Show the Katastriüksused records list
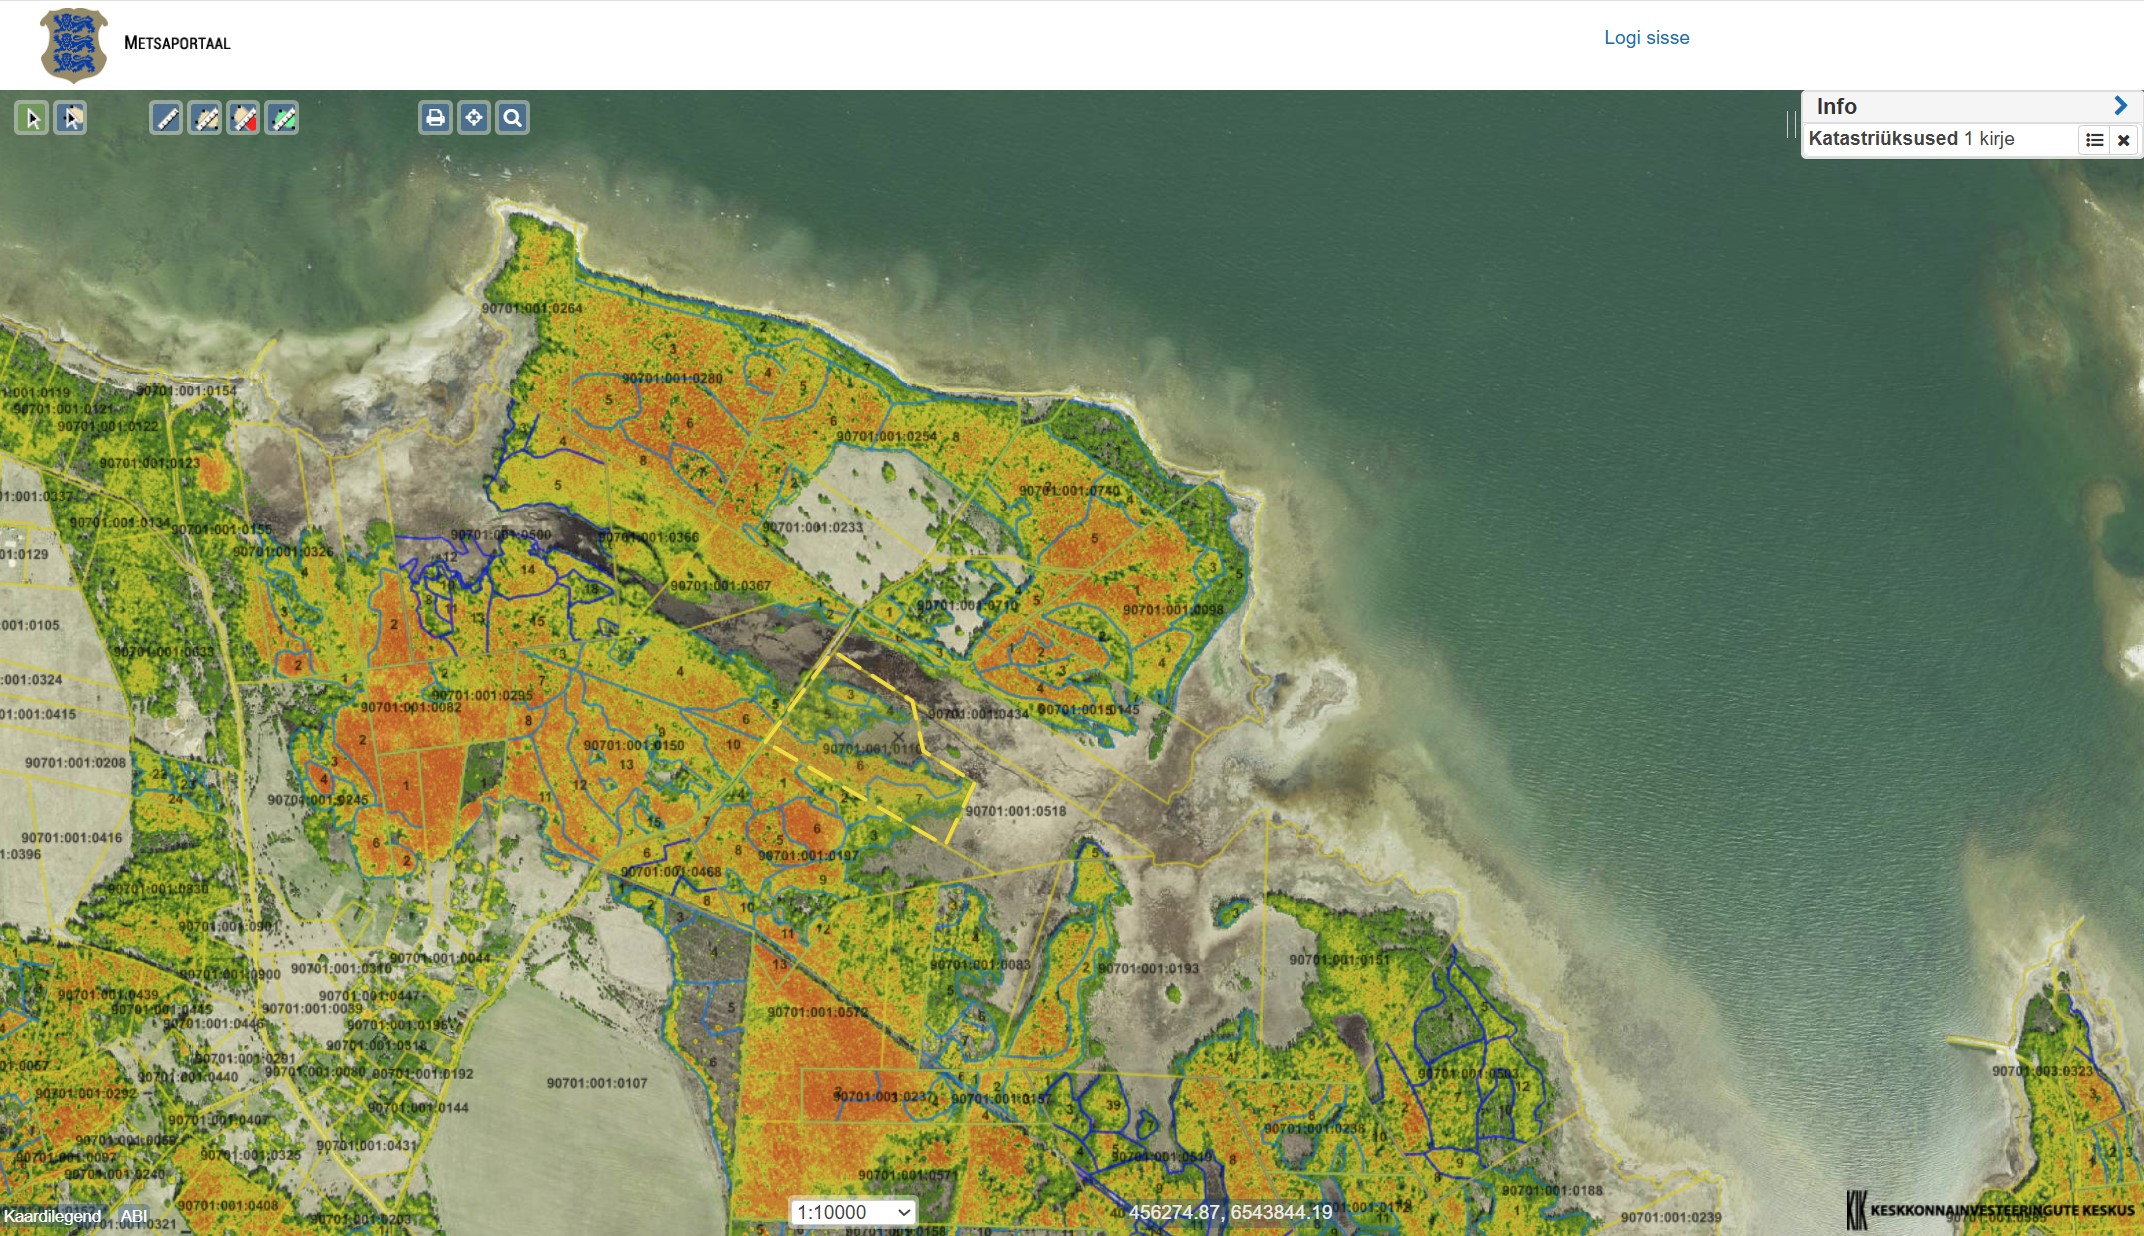Image resolution: width=2144 pixels, height=1236 pixels. [x=2094, y=140]
